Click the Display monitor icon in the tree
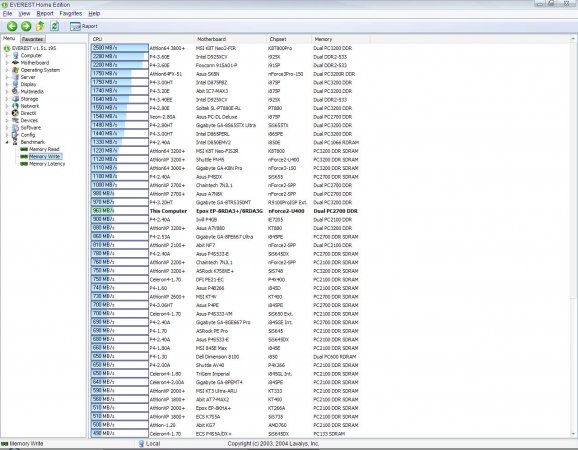 point(15,84)
